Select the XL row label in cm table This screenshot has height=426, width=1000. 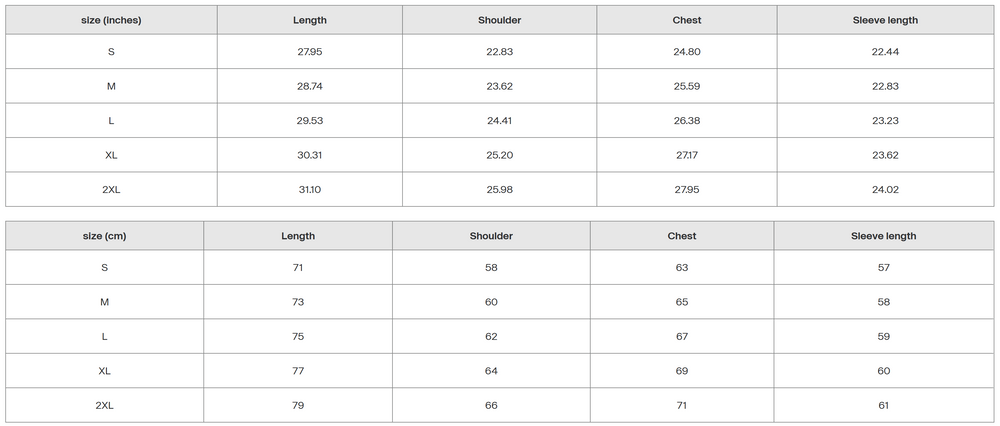[104, 371]
